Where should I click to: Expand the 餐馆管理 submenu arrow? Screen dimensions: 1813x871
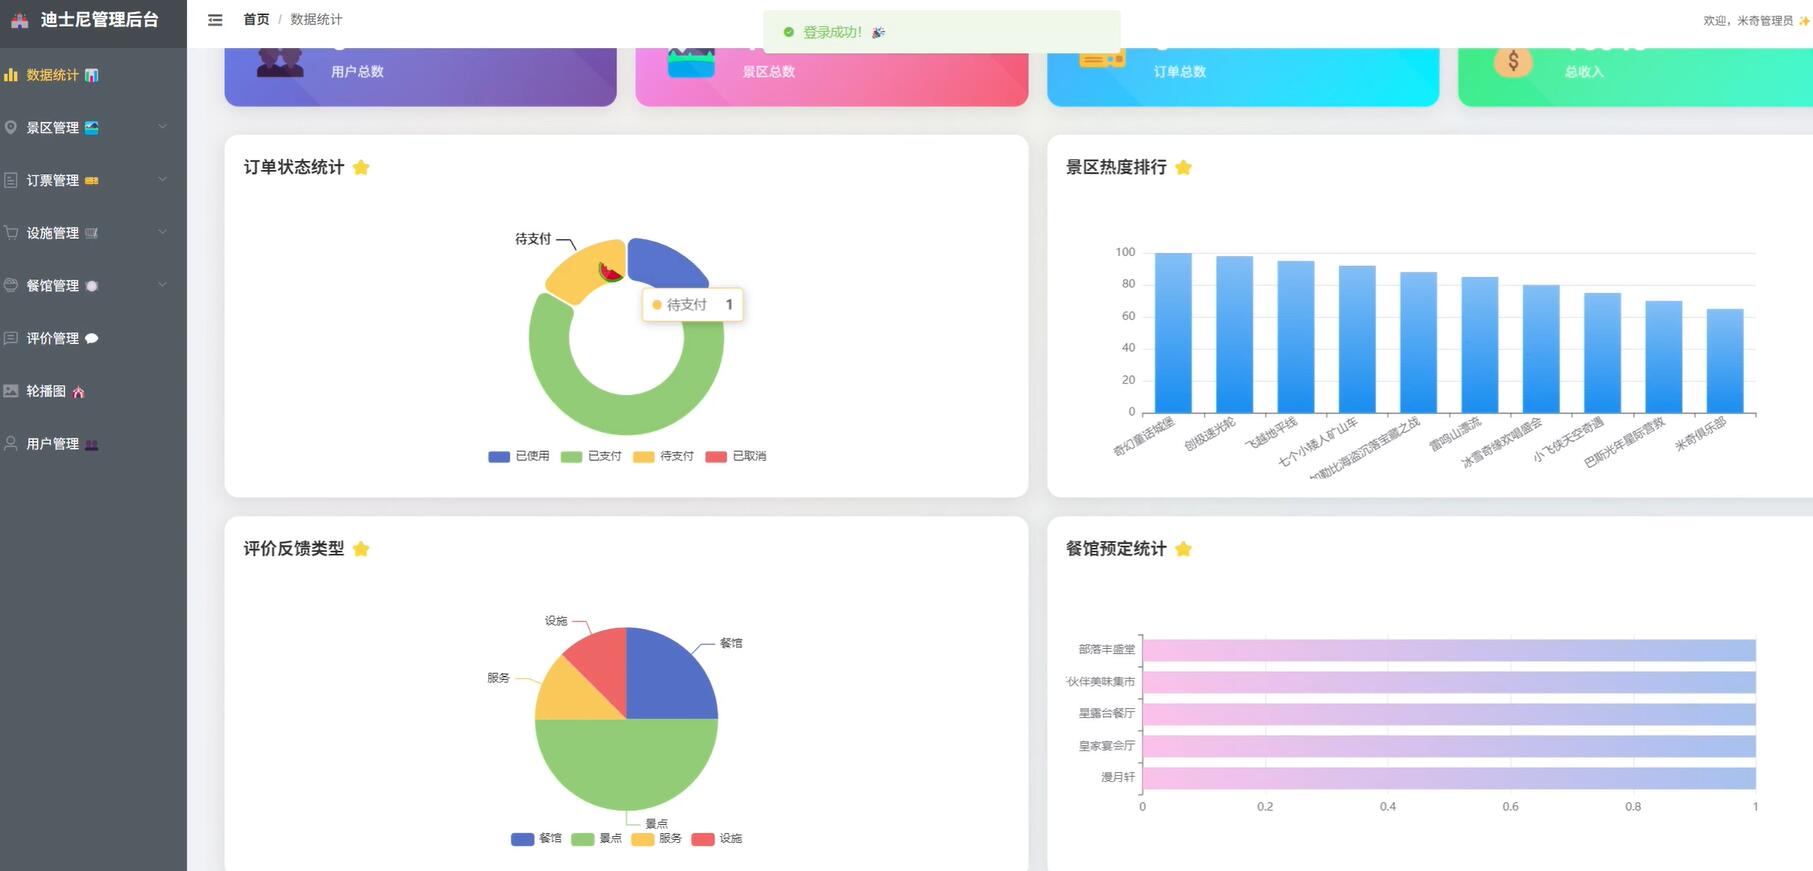(x=162, y=285)
